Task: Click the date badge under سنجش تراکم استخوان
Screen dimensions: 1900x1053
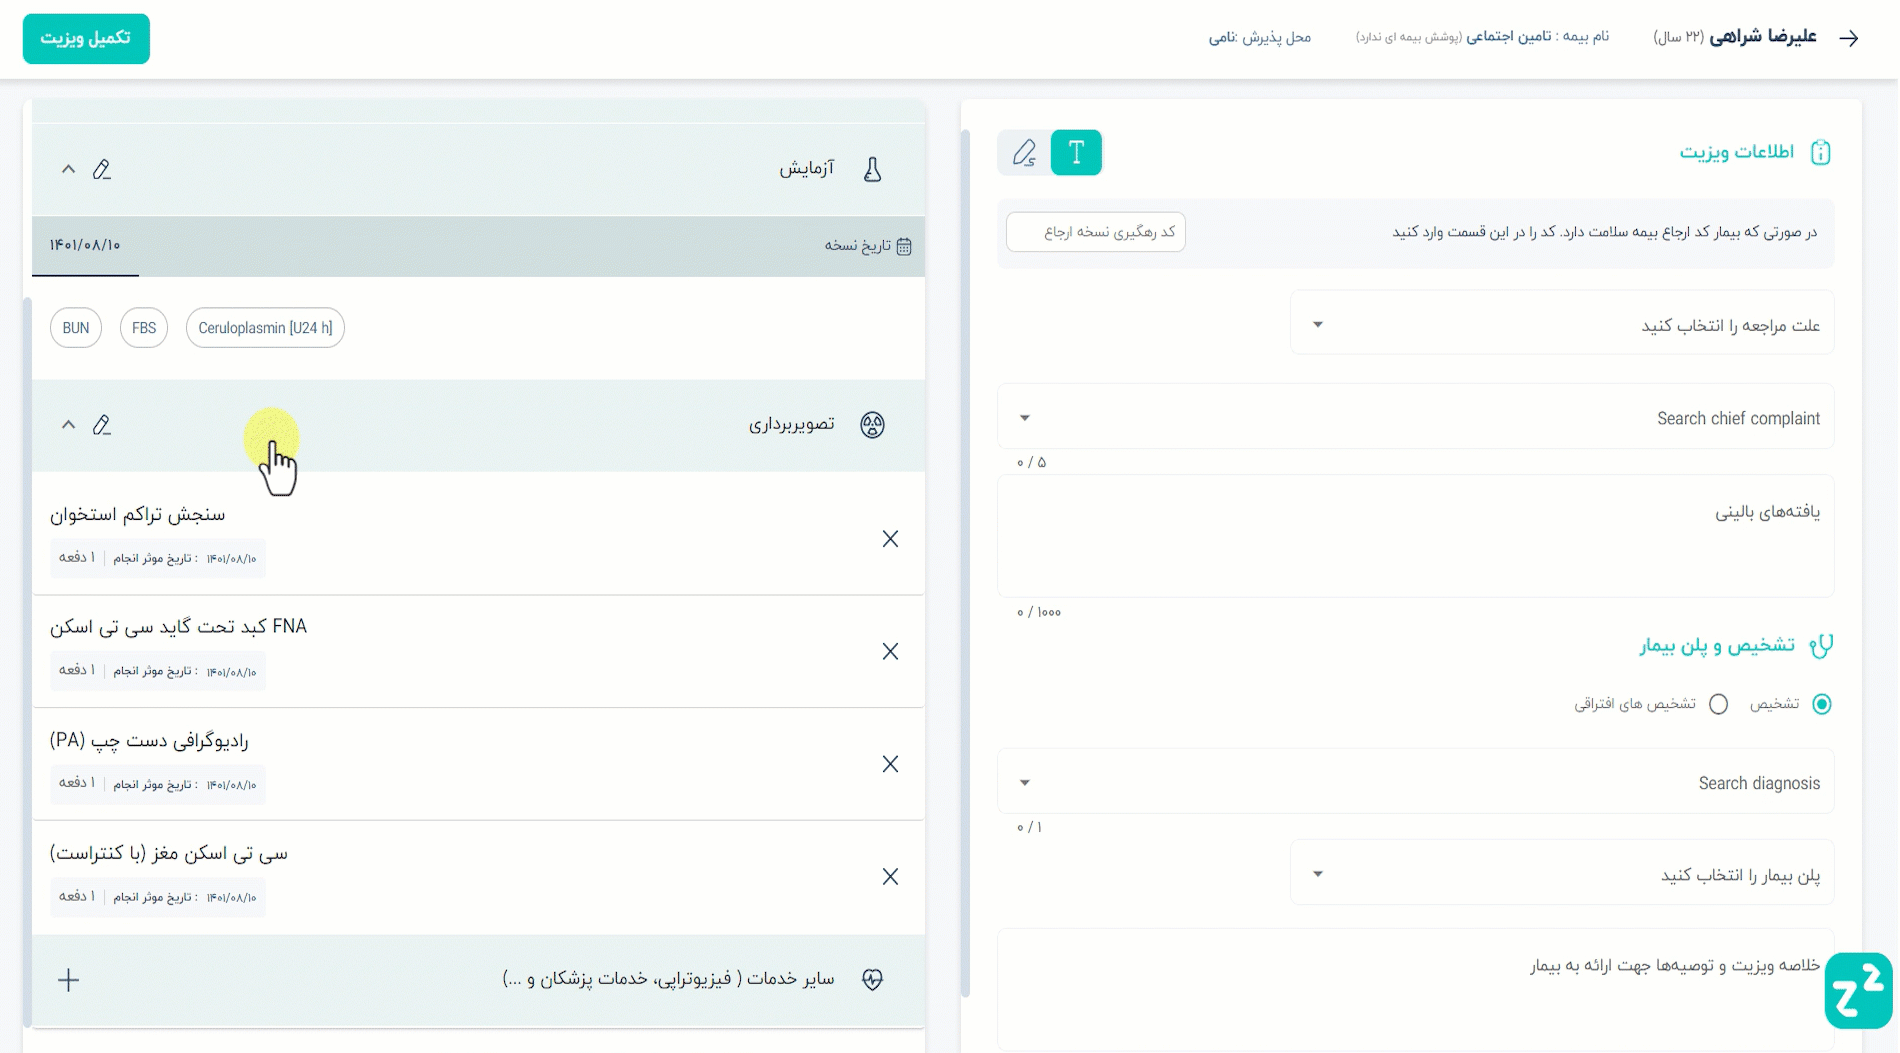Action: (158, 558)
